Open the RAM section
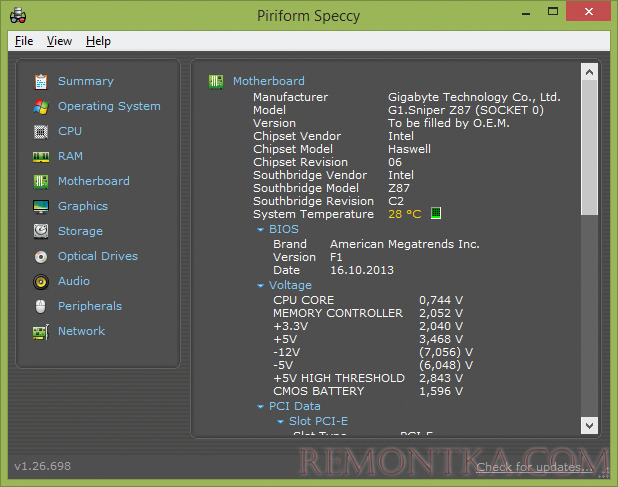This screenshot has width=618, height=487. coord(70,156)
